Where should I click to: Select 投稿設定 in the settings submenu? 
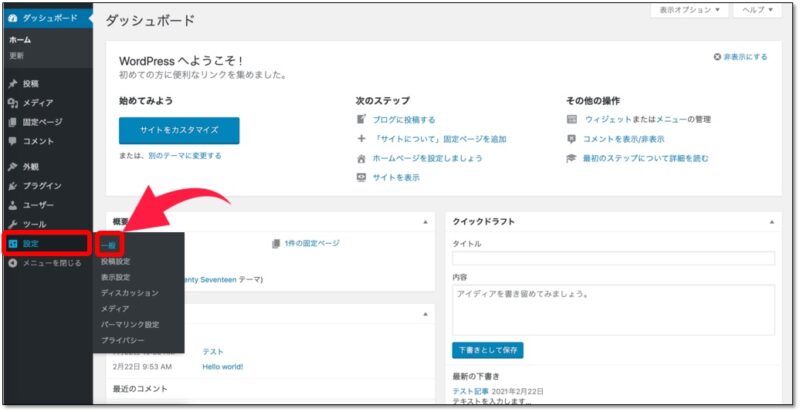[115, 261]
